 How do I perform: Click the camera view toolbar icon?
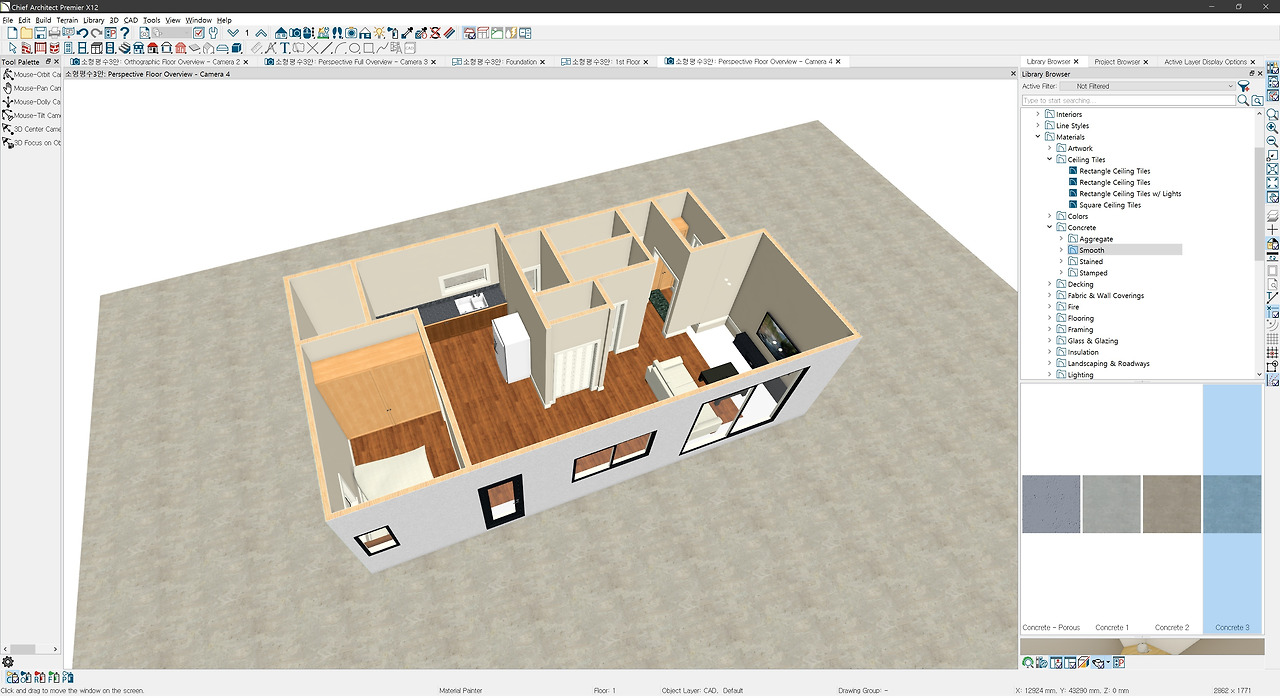[295, 33]
